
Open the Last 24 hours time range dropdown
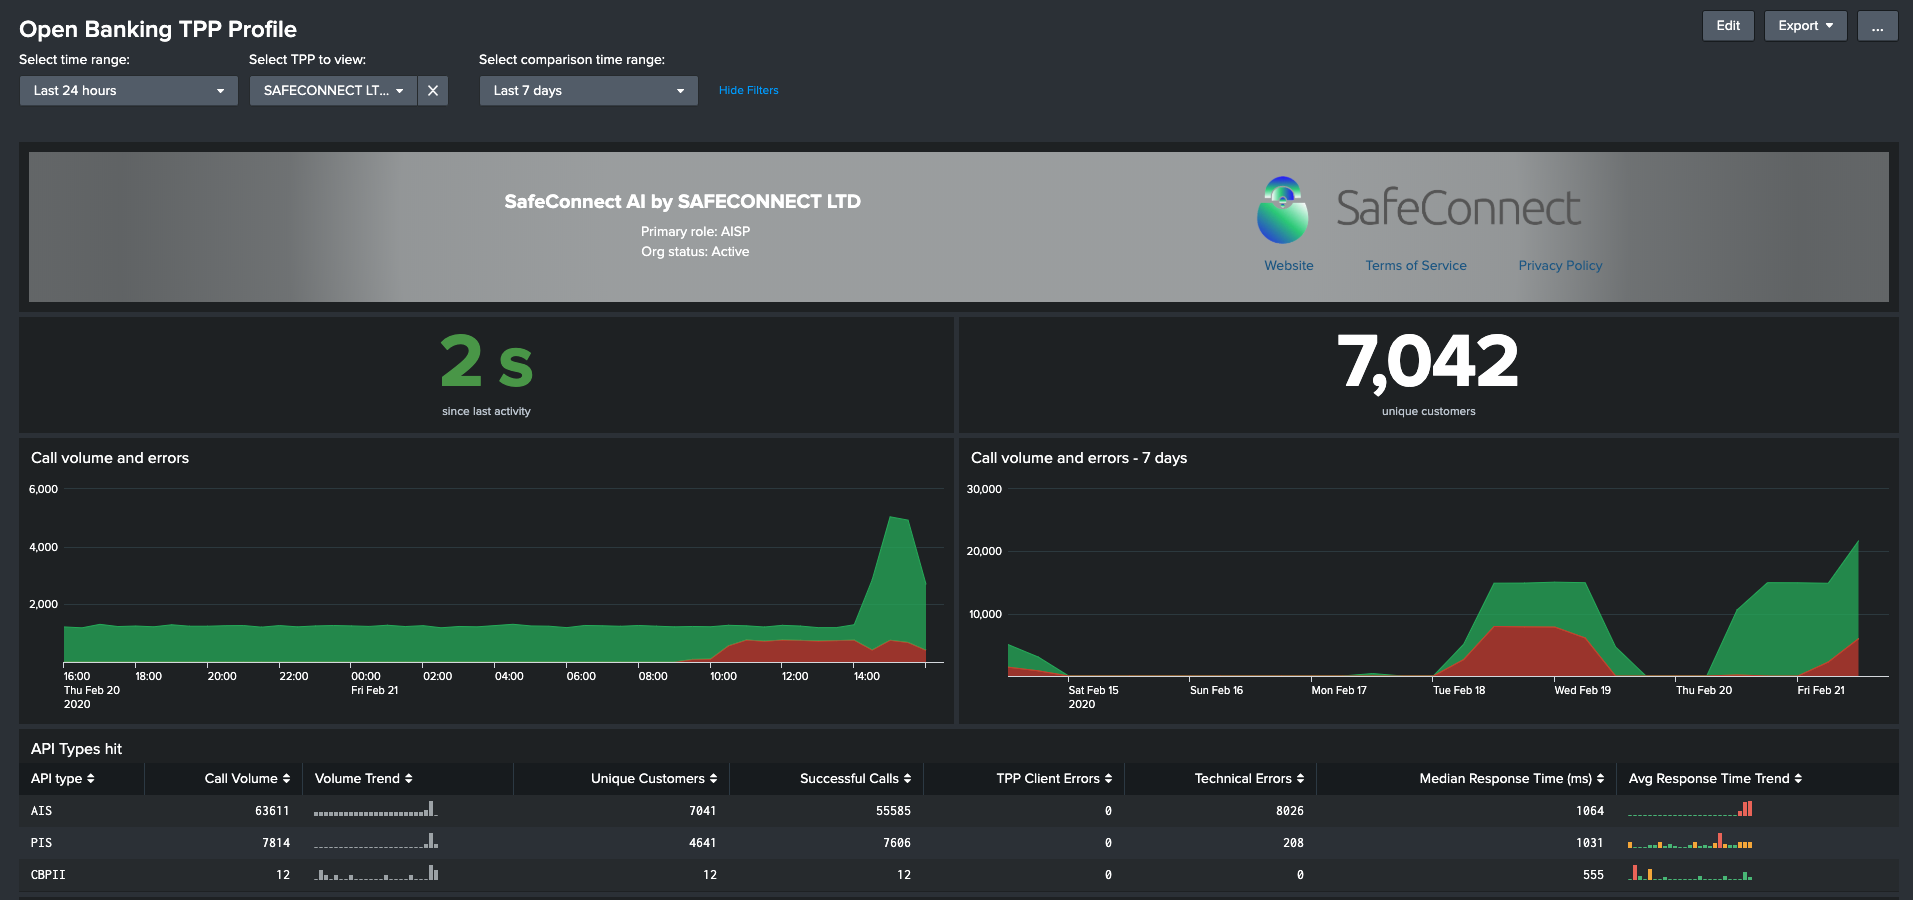128,91
